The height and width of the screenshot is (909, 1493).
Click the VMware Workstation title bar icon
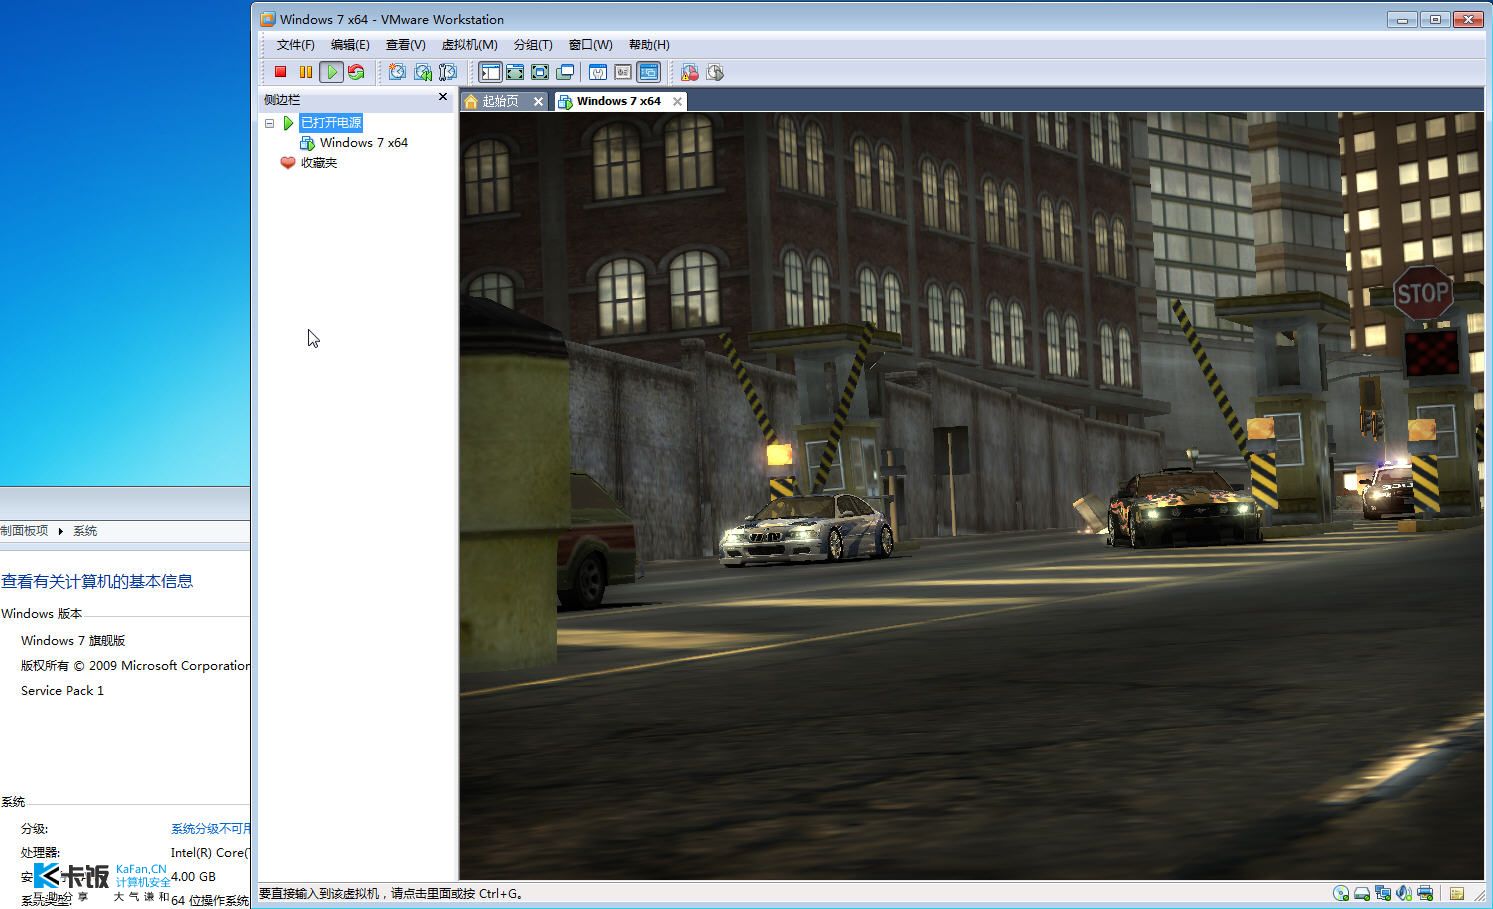click(267, 19)
